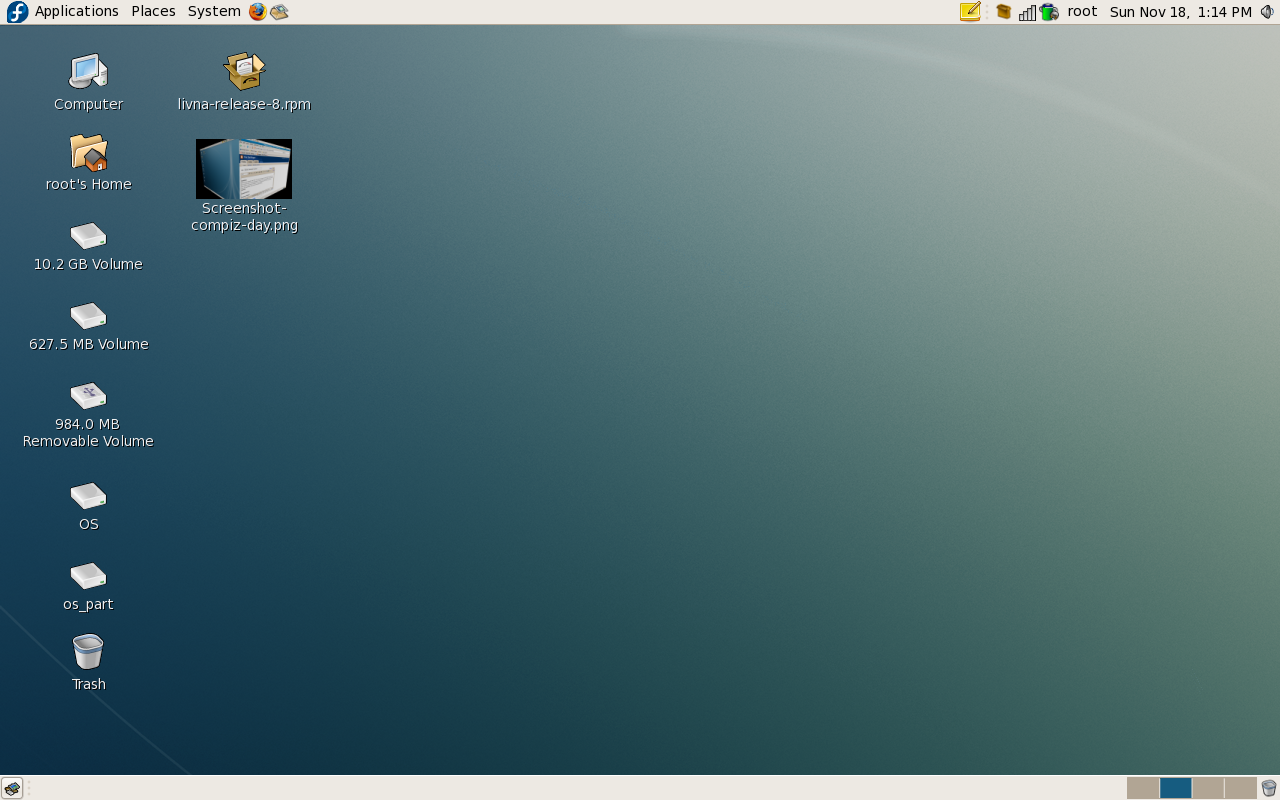Open the Places menu
This screenshot has height=800, width=1280.
[x=153, y=11]
